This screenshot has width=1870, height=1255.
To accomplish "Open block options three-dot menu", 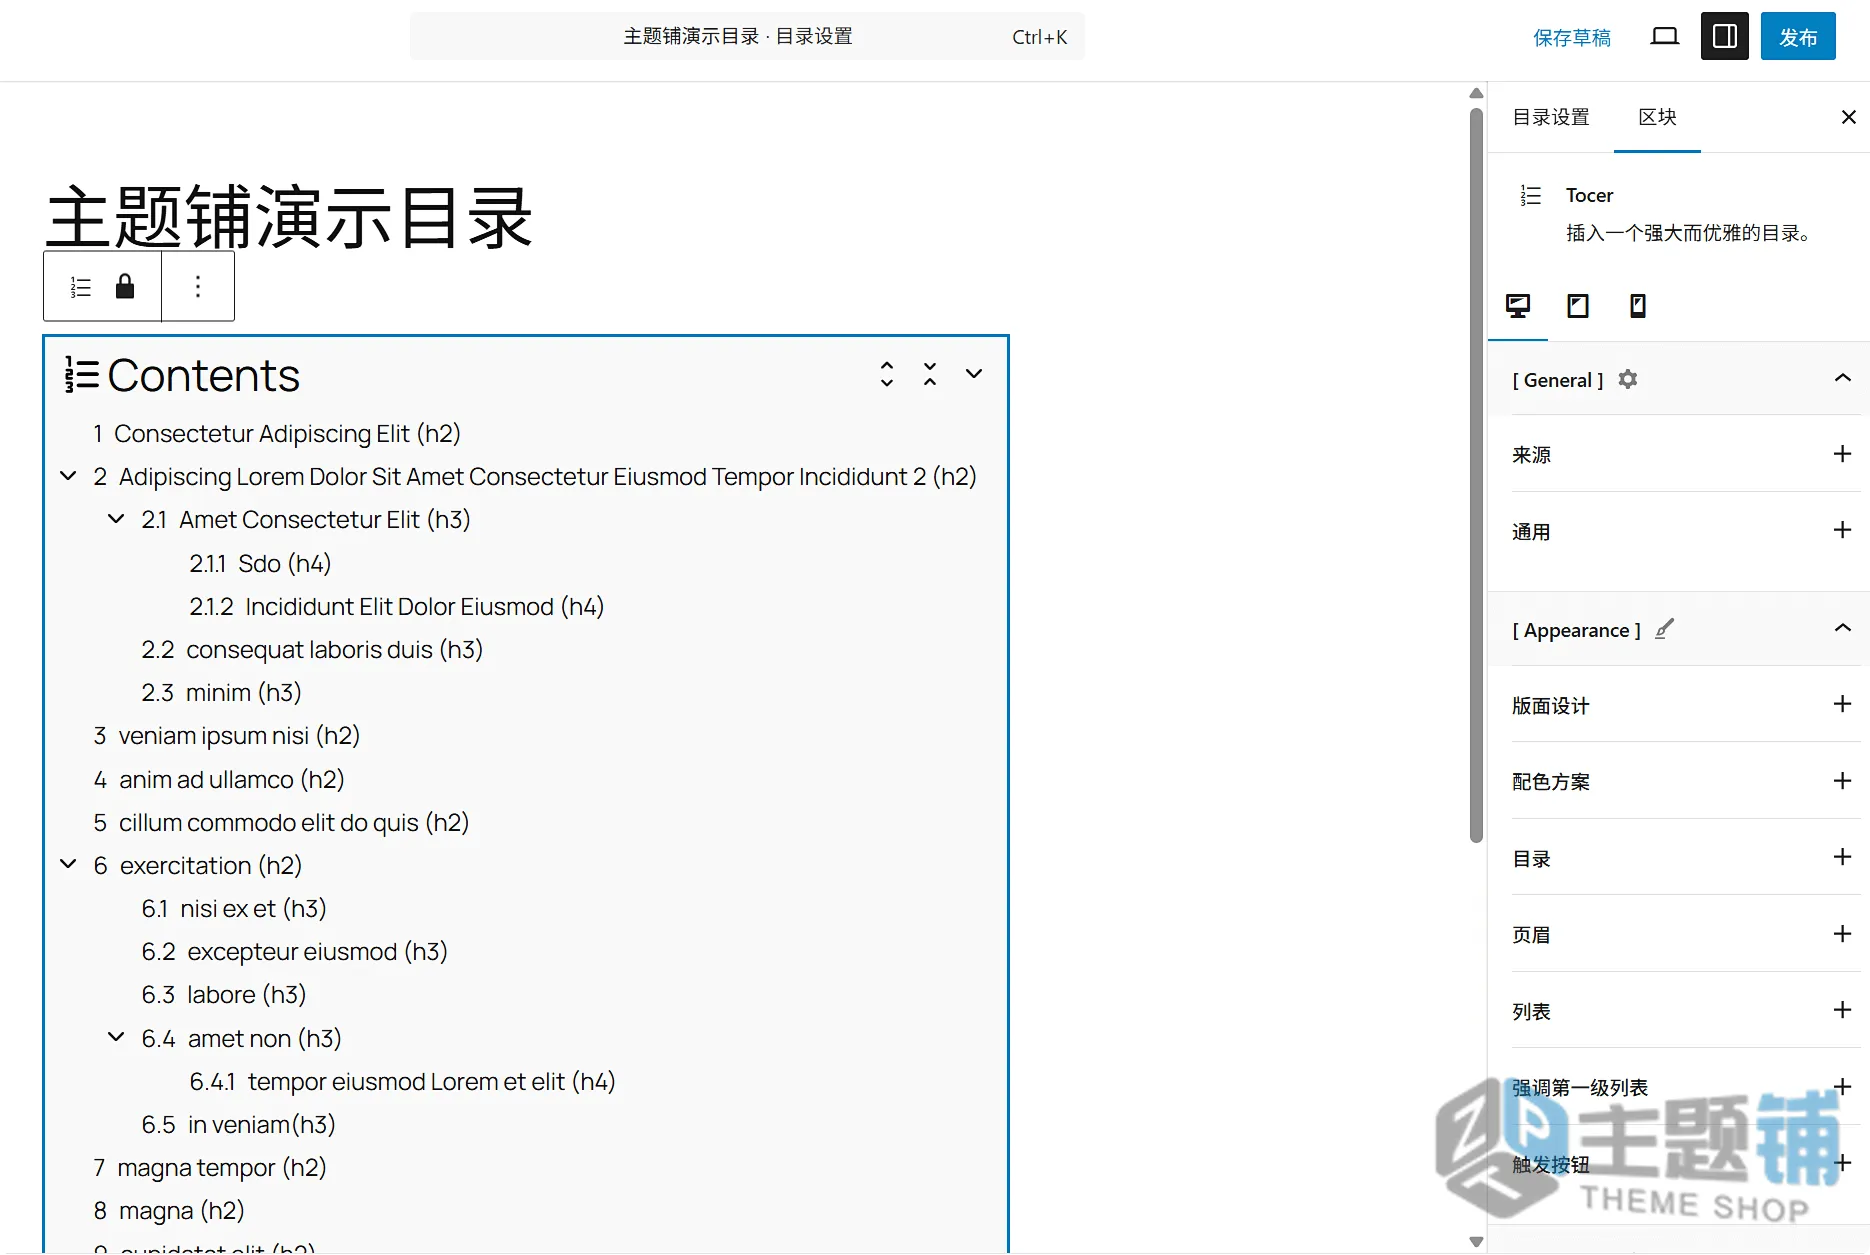I will point(198,287).
